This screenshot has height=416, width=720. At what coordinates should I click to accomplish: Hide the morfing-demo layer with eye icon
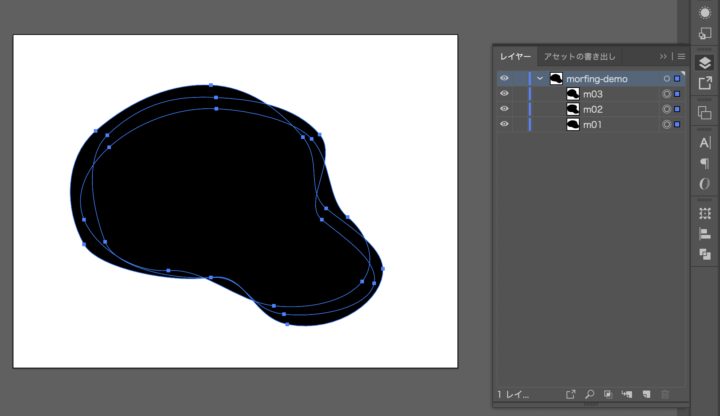504,78
